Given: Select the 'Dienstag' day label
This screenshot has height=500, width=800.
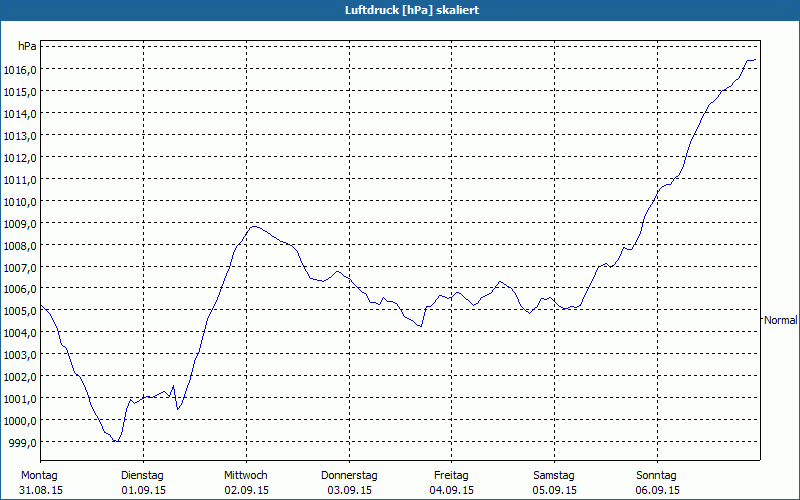Looking at the screenshot, I should click(142, 476).
